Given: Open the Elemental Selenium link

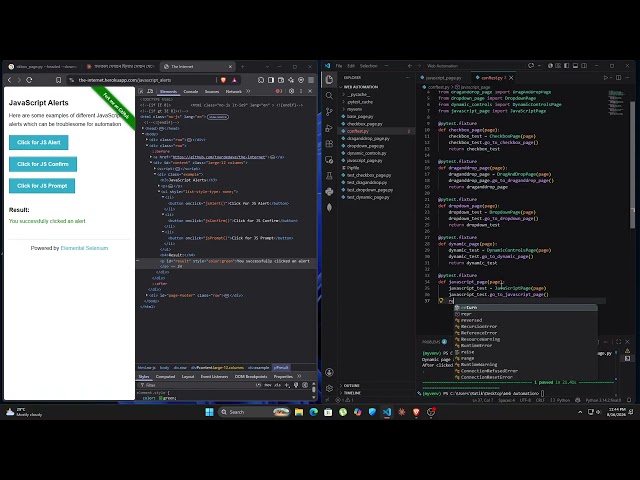Looking at the screenshot, I should tap(84, 248).
